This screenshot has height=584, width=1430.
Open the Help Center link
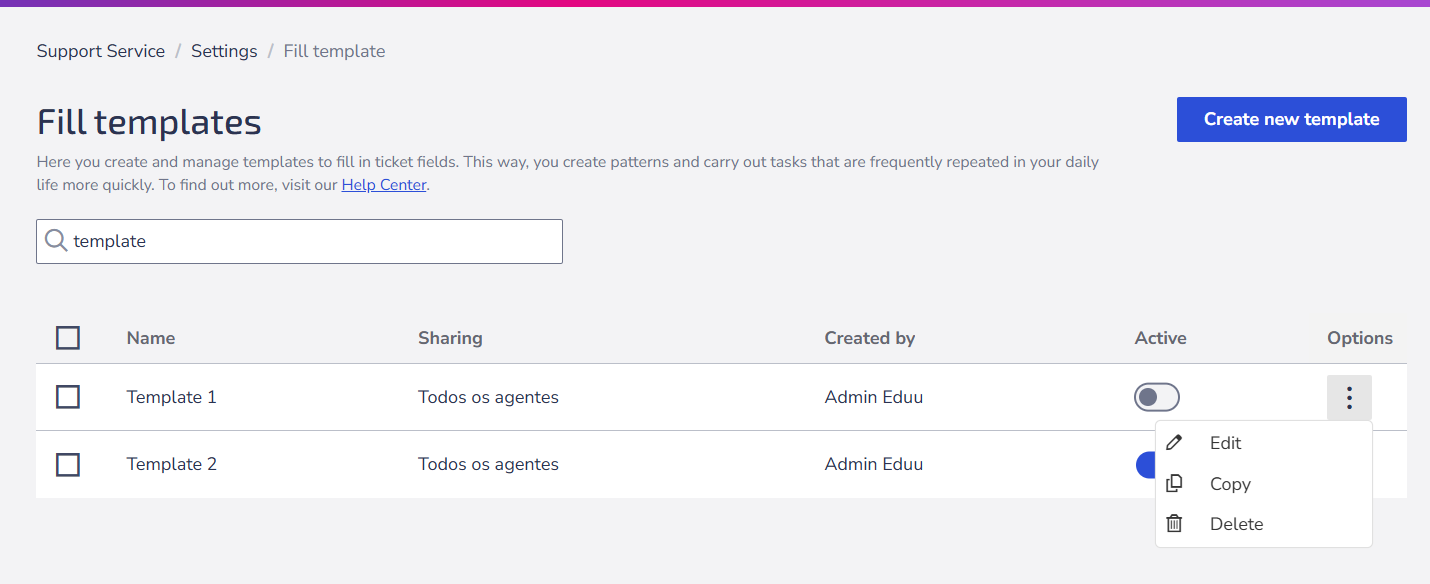[x=384, y=185]
